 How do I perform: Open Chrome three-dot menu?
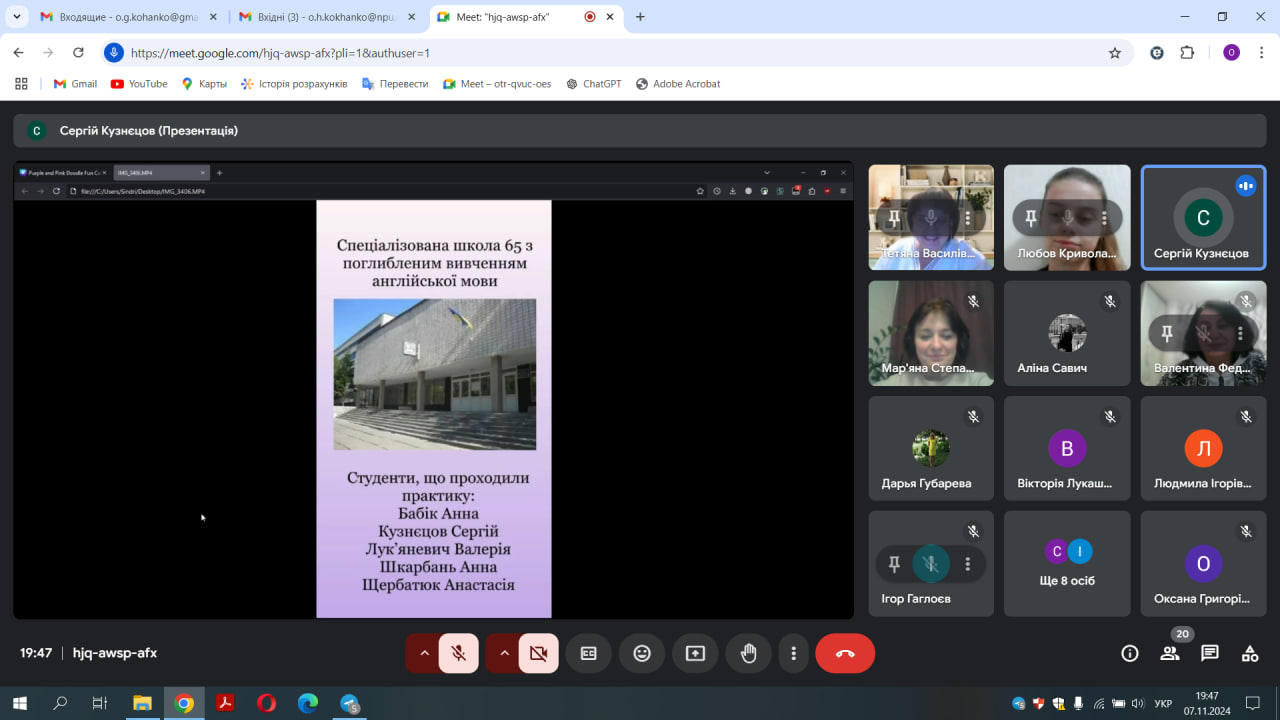pos(1261,53)
